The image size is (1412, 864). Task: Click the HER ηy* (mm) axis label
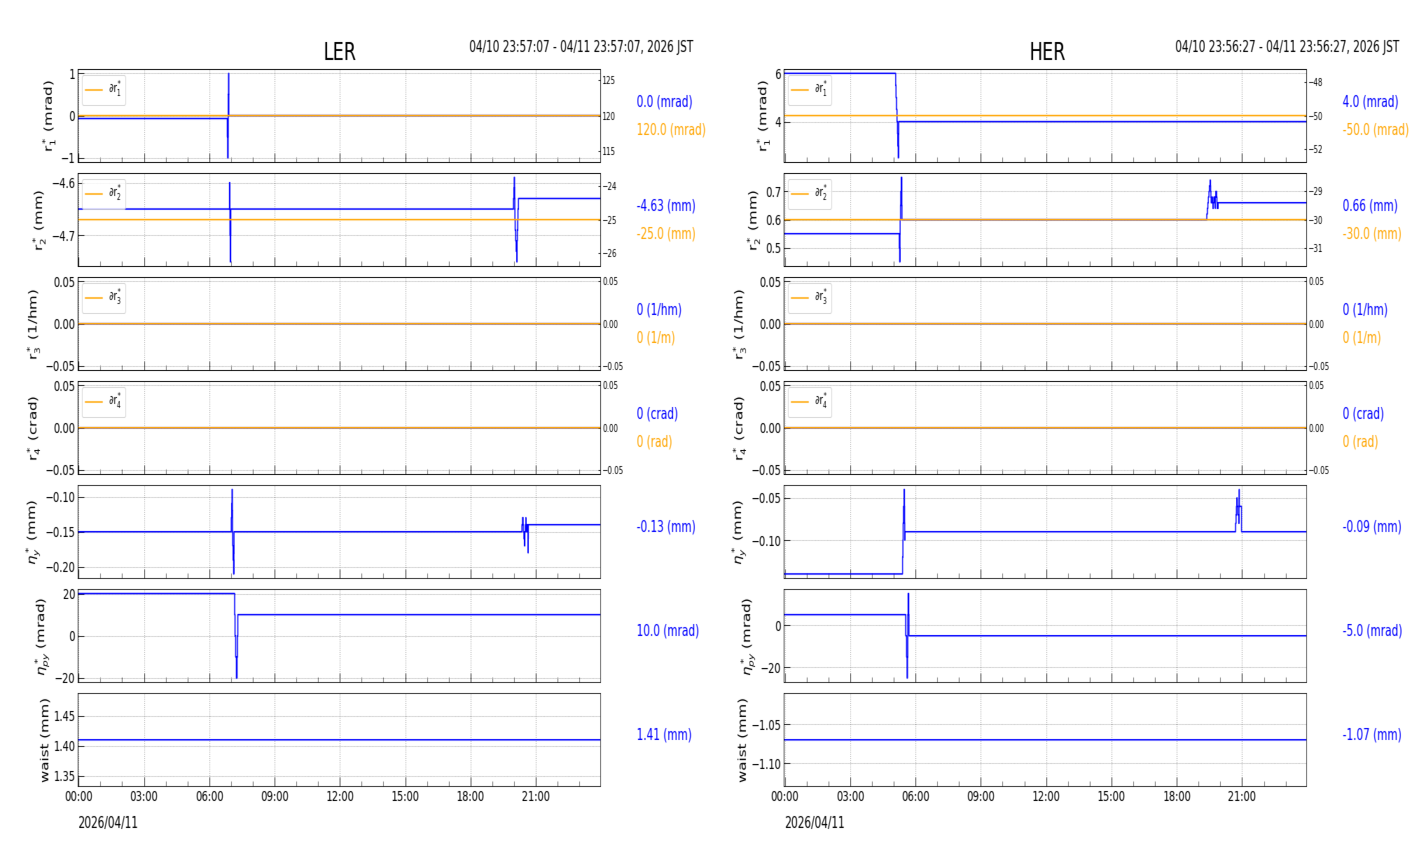coord(740,532)
